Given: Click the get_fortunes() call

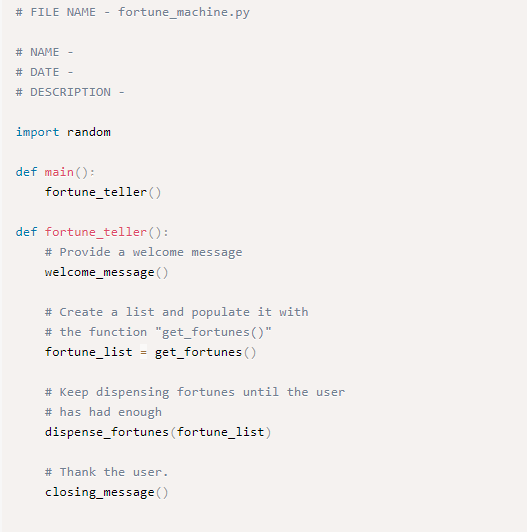Looking at the screenshot, I should pos(205,352).
